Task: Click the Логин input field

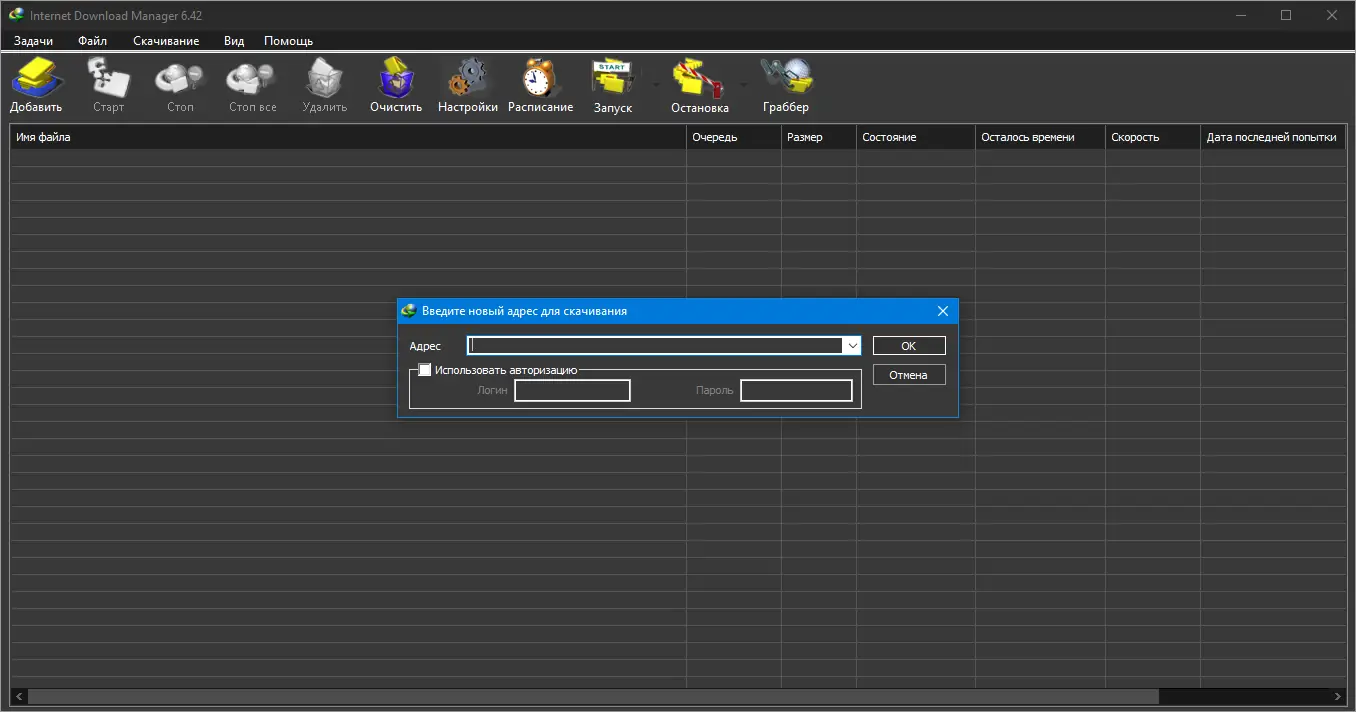Action: [572, 390]
